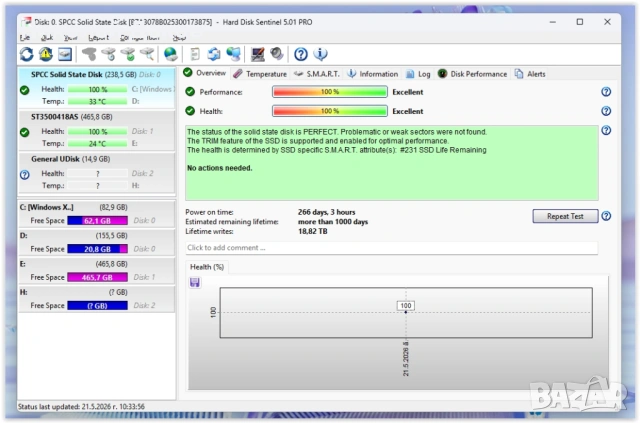
Task: Select the Health (%) chart tab
Action: [207, 267]
